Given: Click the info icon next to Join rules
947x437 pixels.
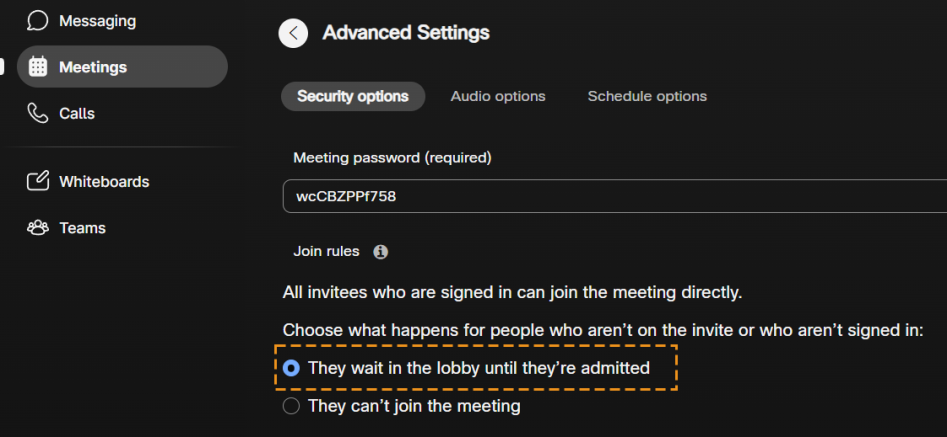Looking at the screenshot, I should (380, 252).
